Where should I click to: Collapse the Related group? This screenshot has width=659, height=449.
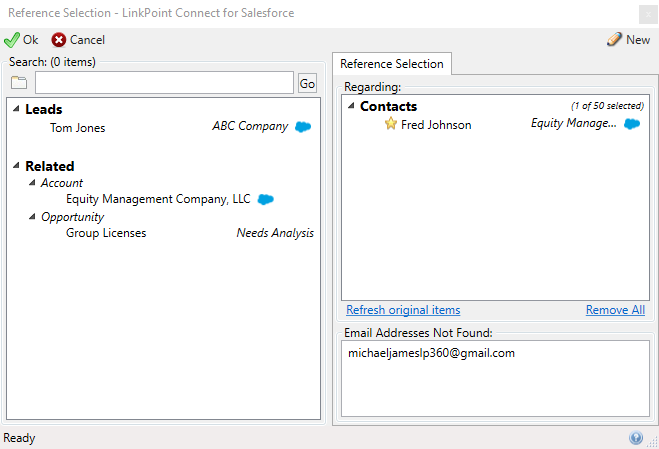coord(16,166)
